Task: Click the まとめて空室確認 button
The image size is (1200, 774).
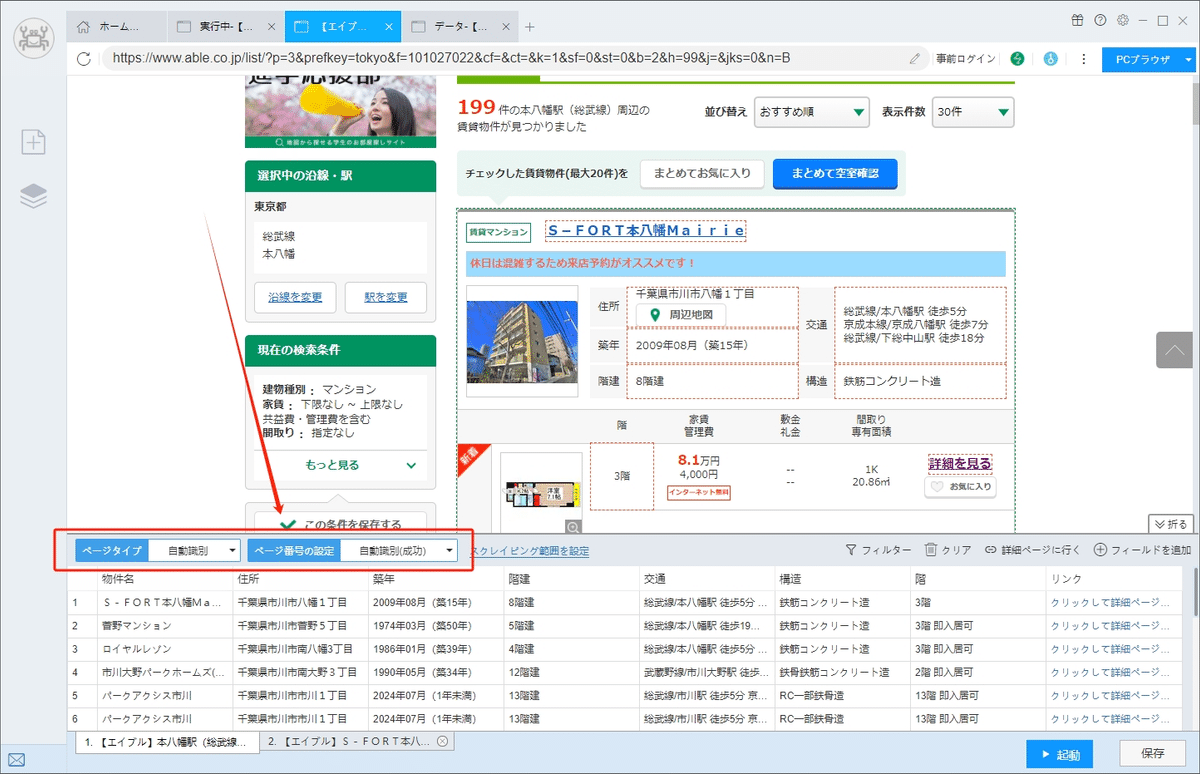Action: (835, 173)
